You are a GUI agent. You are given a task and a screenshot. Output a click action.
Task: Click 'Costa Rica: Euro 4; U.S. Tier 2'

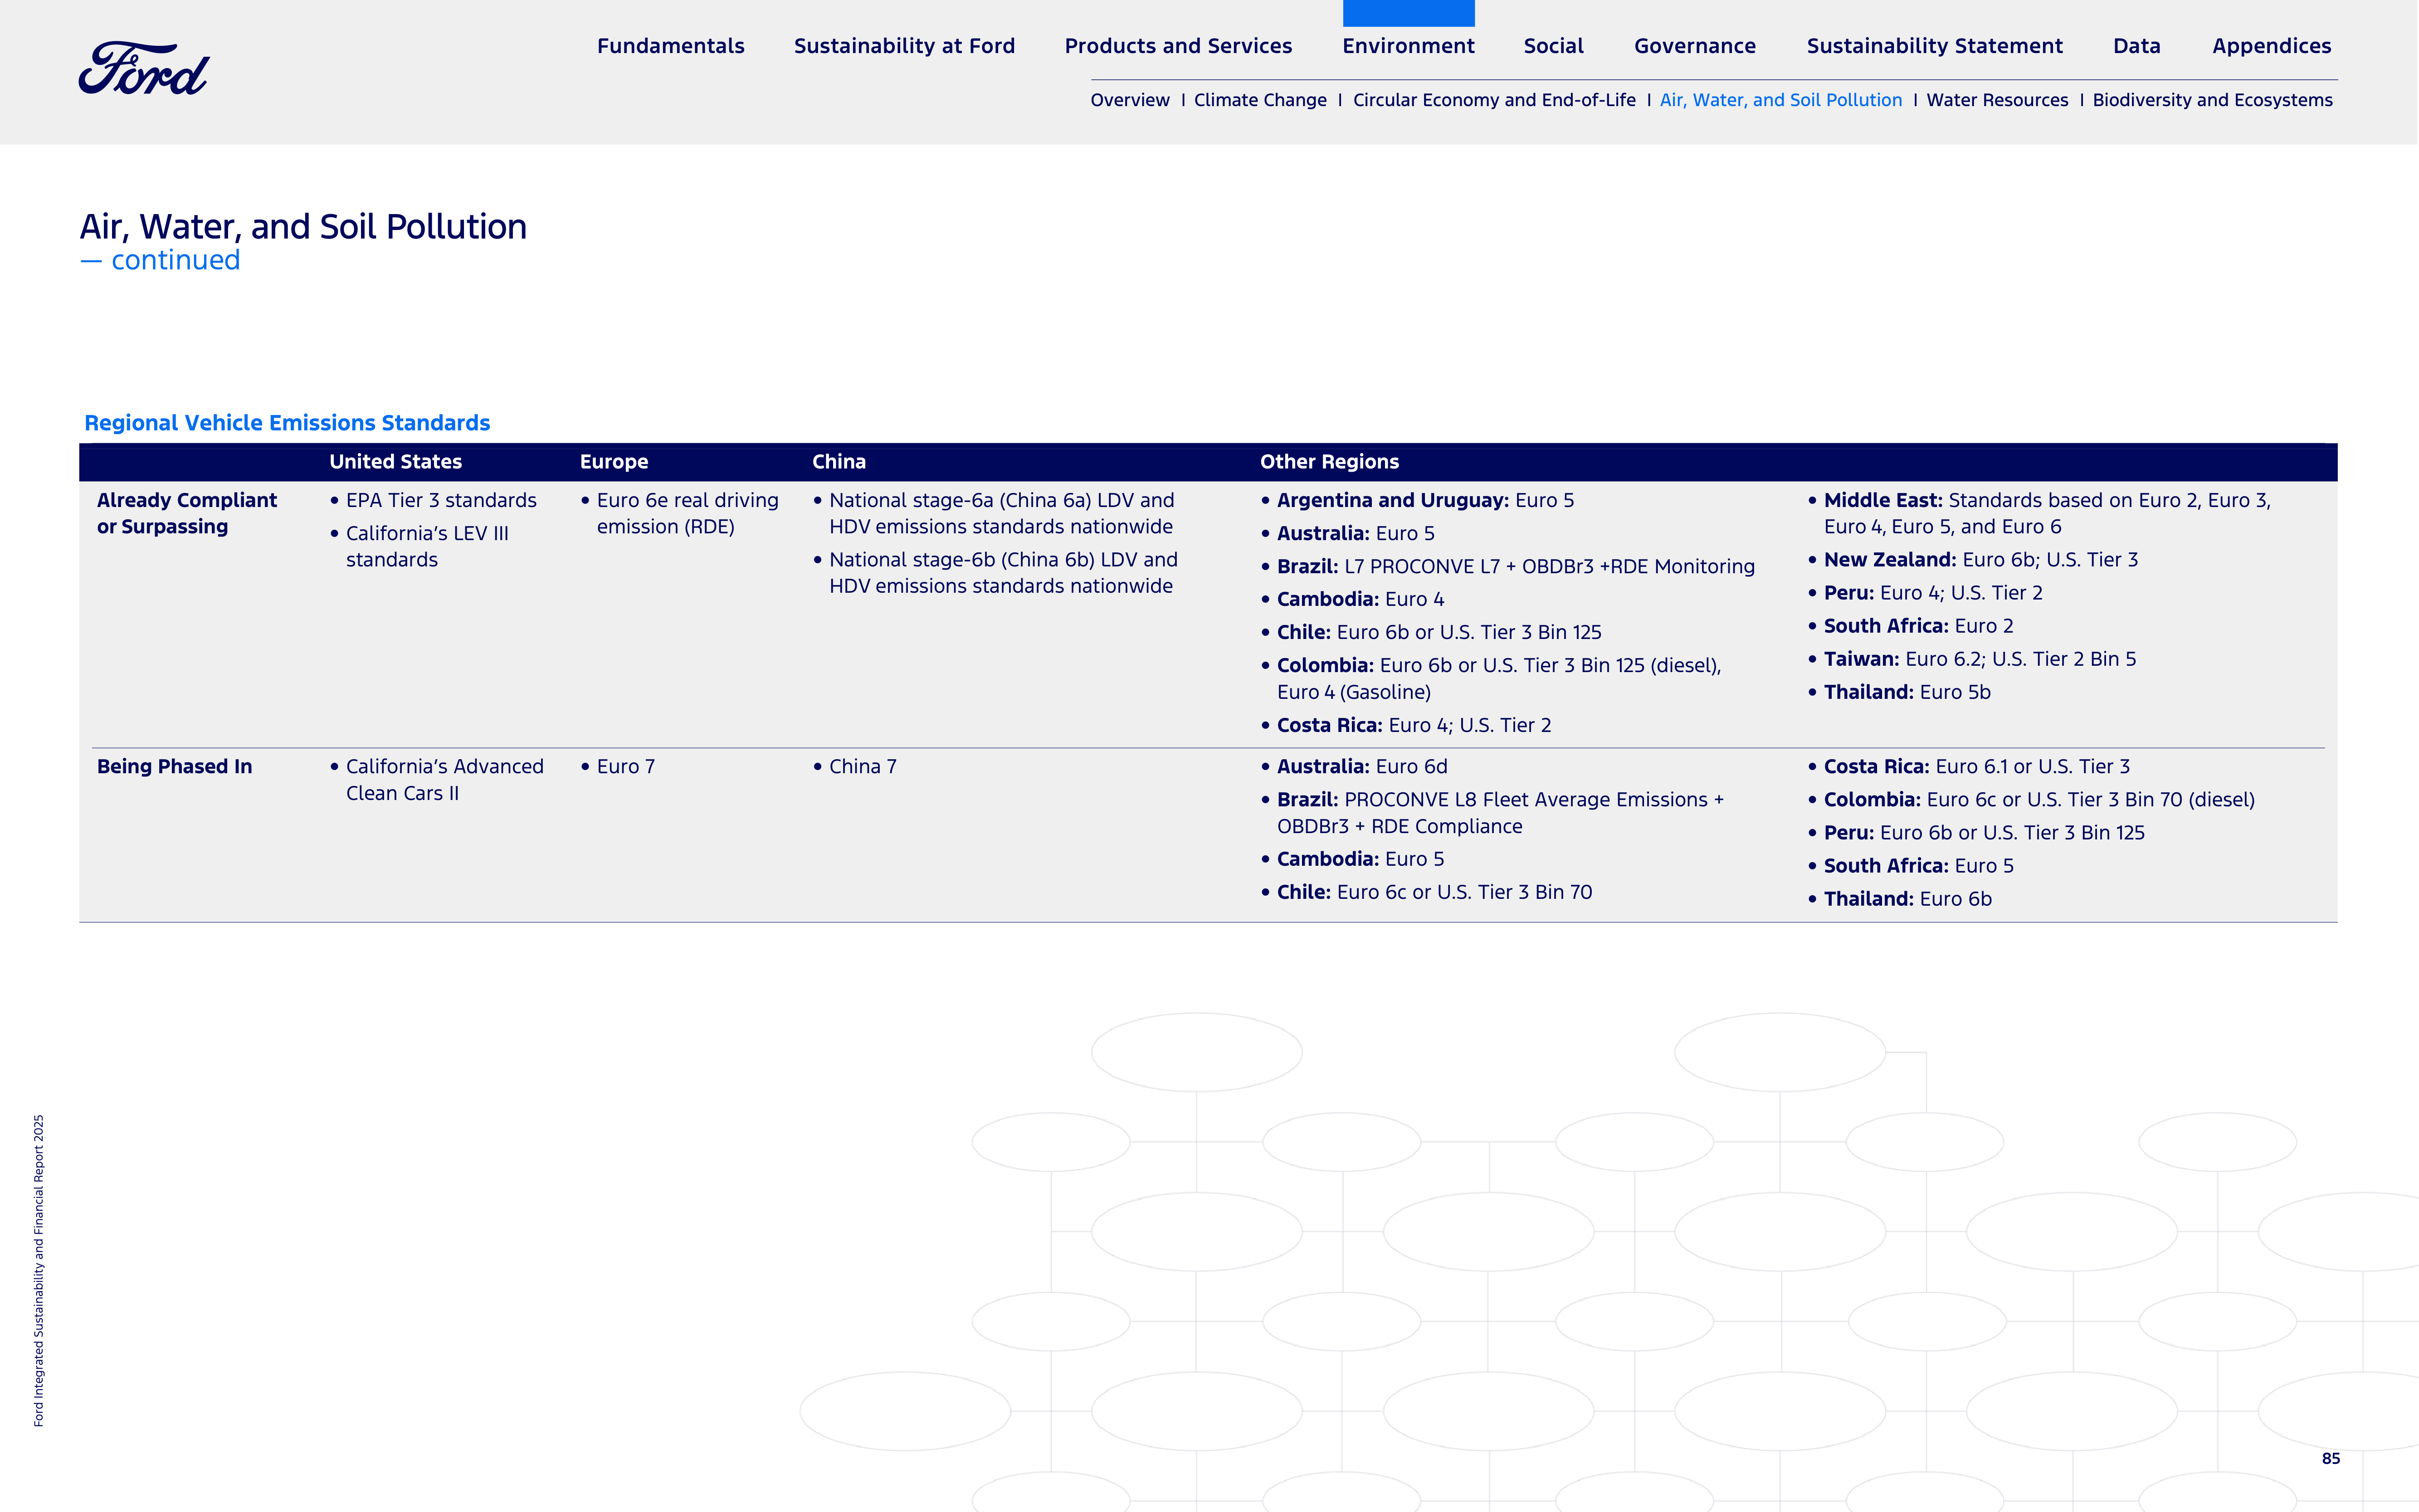(1414, 726)
